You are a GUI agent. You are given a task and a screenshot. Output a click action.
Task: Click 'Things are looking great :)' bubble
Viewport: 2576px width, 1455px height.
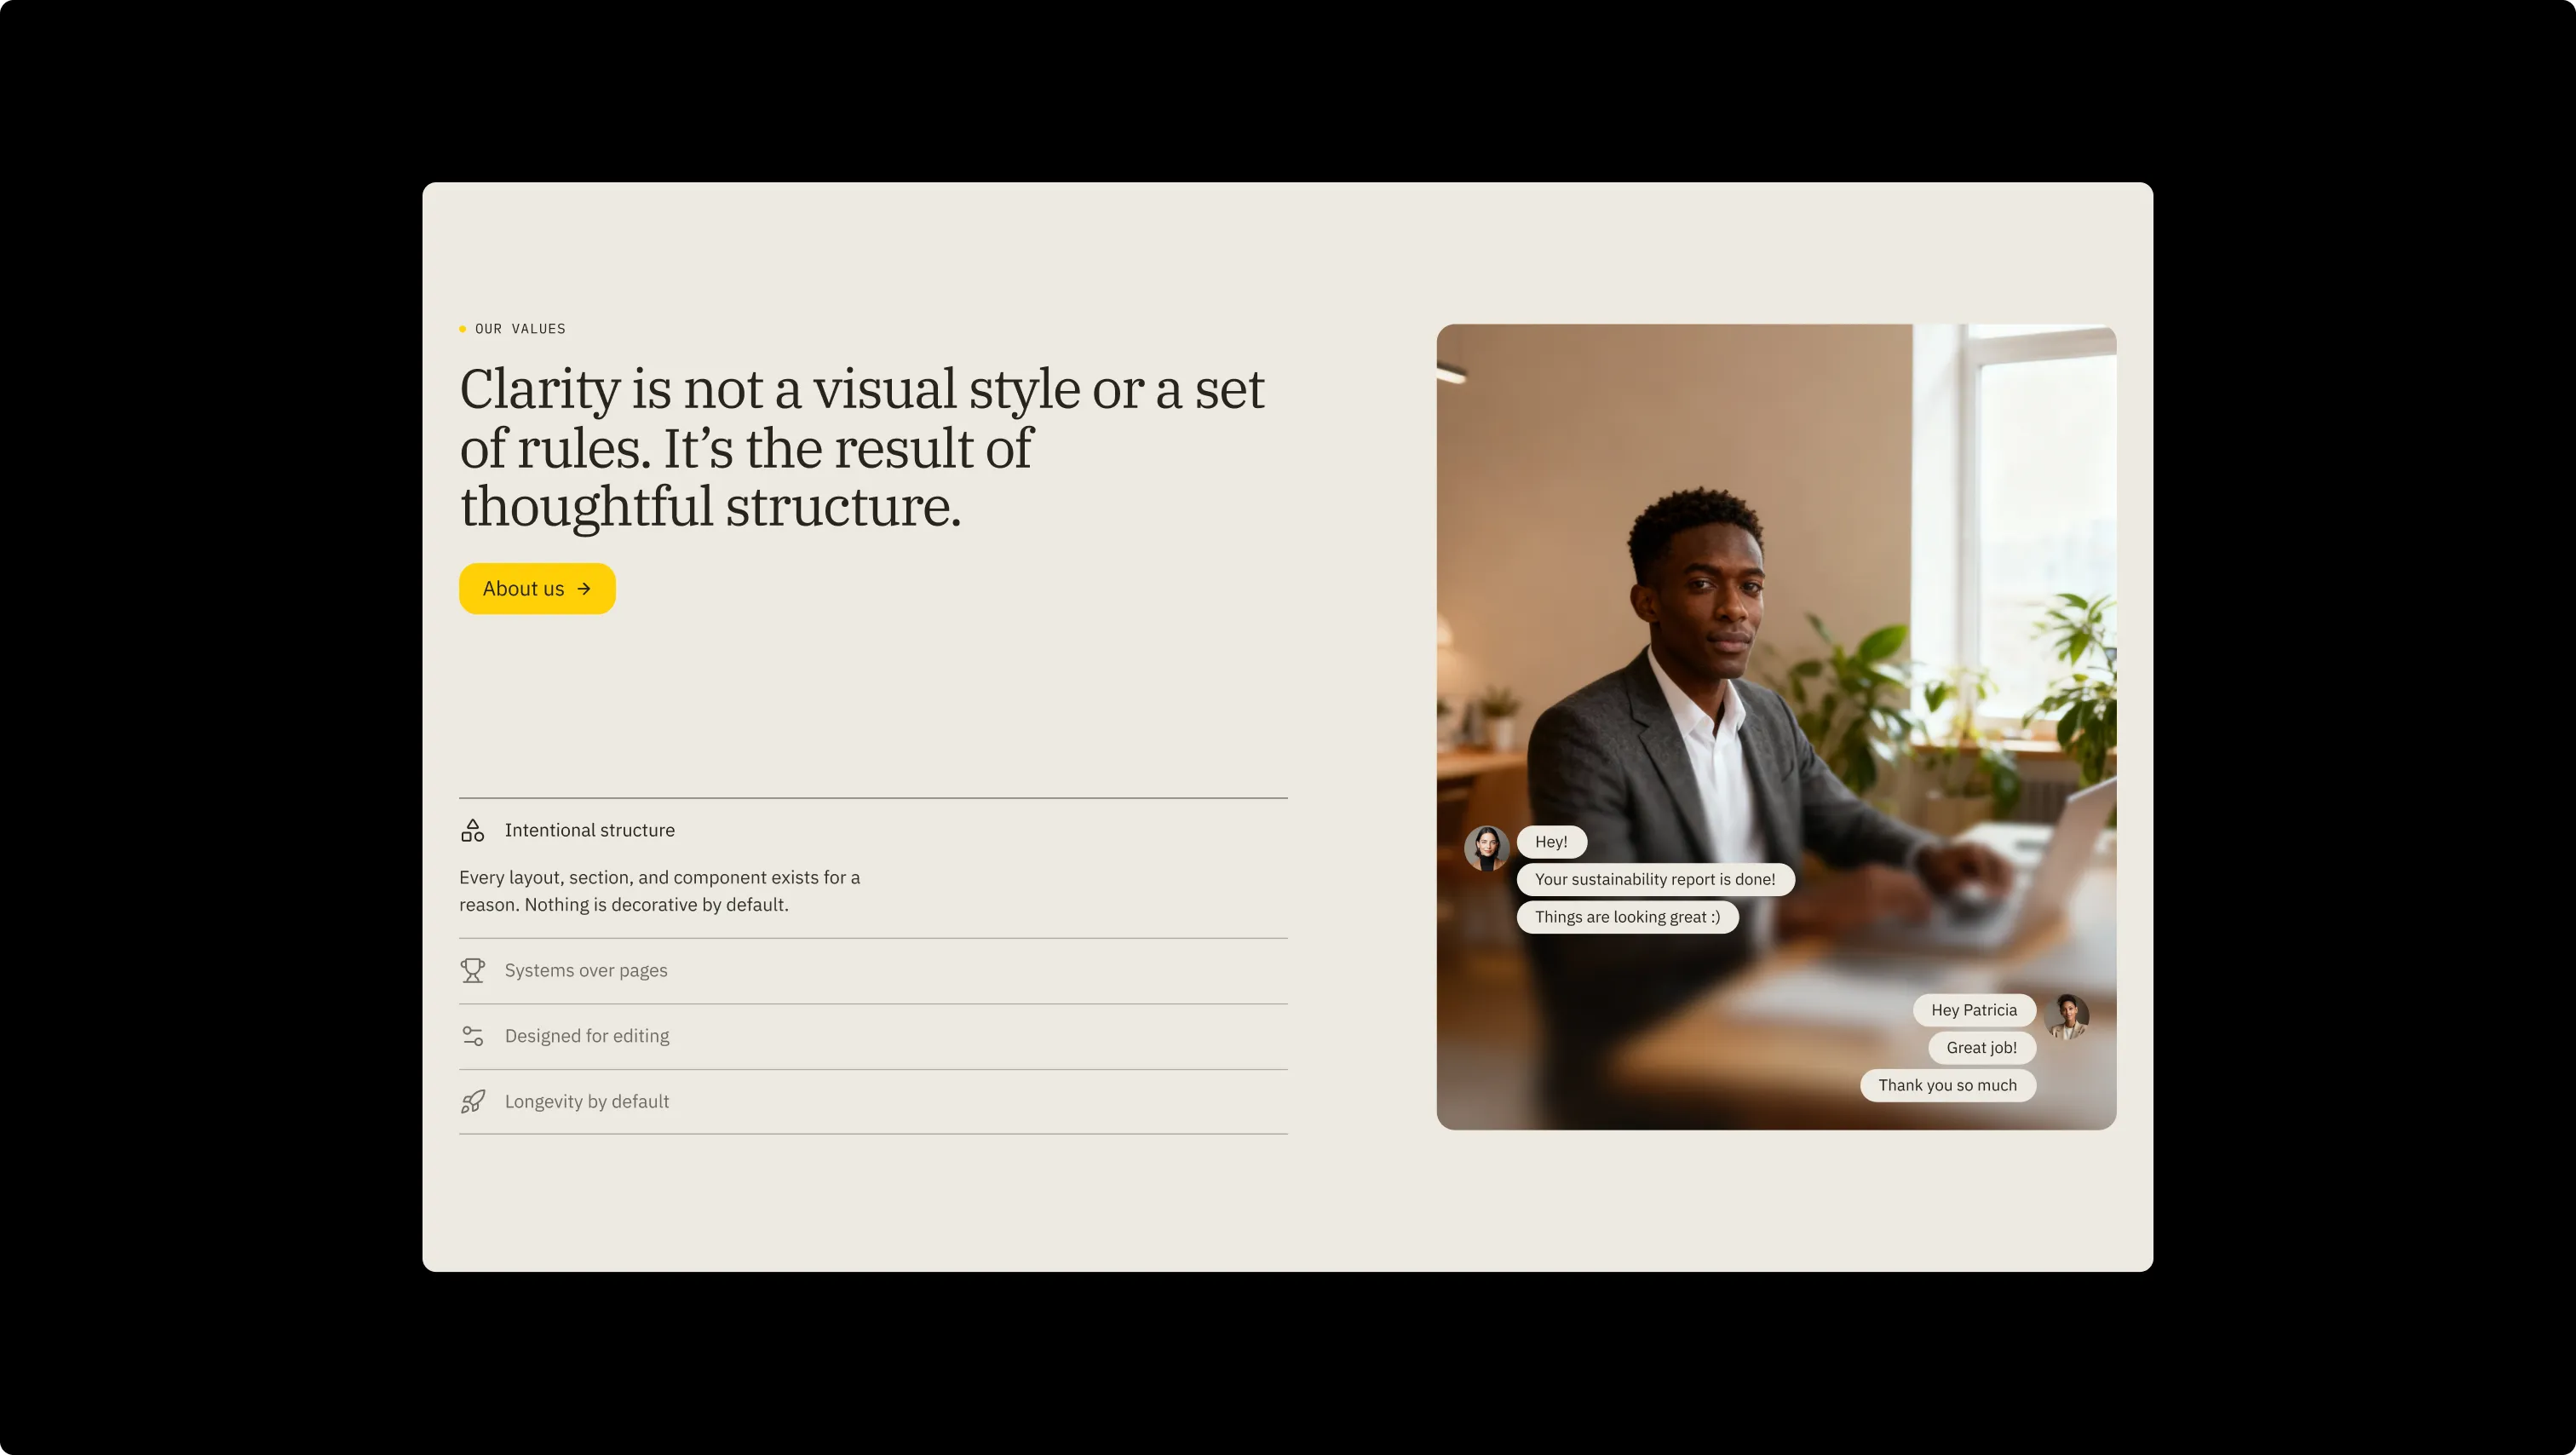point(1627,917)
